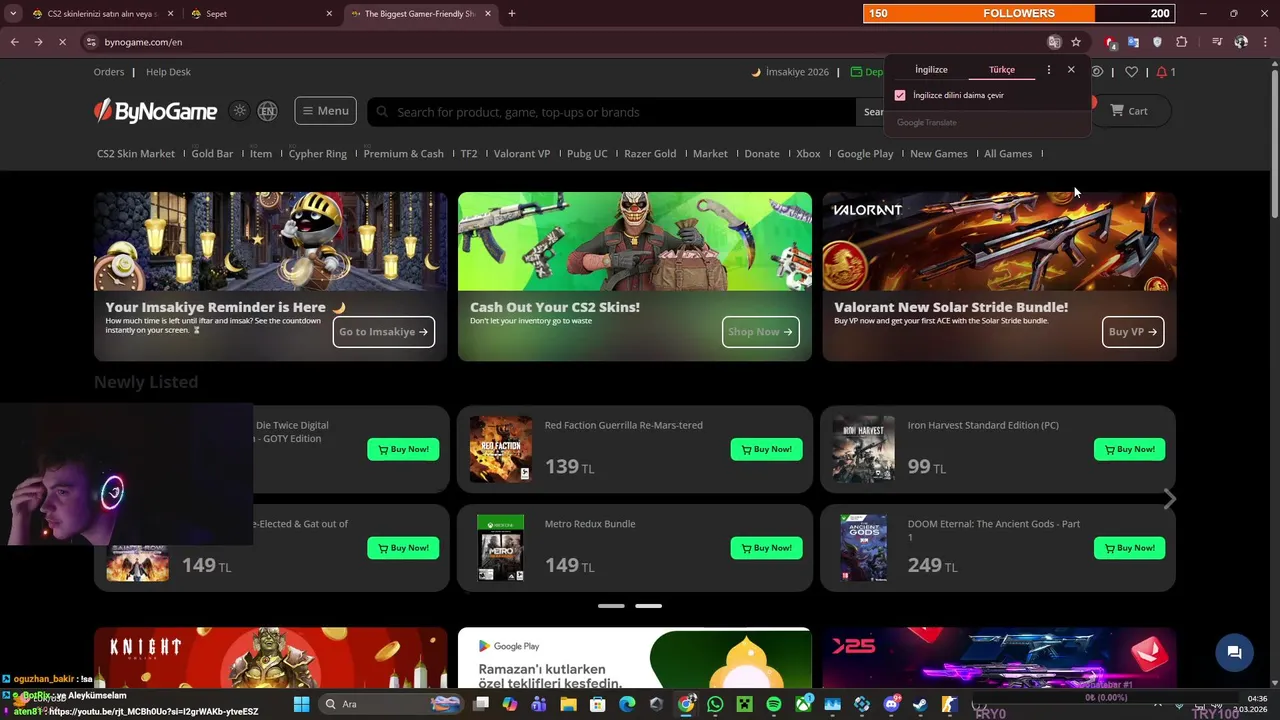
Task: Uncheck 'İngilizce dilini daima çevir' checkbox
Action: [x=900, y=95]
